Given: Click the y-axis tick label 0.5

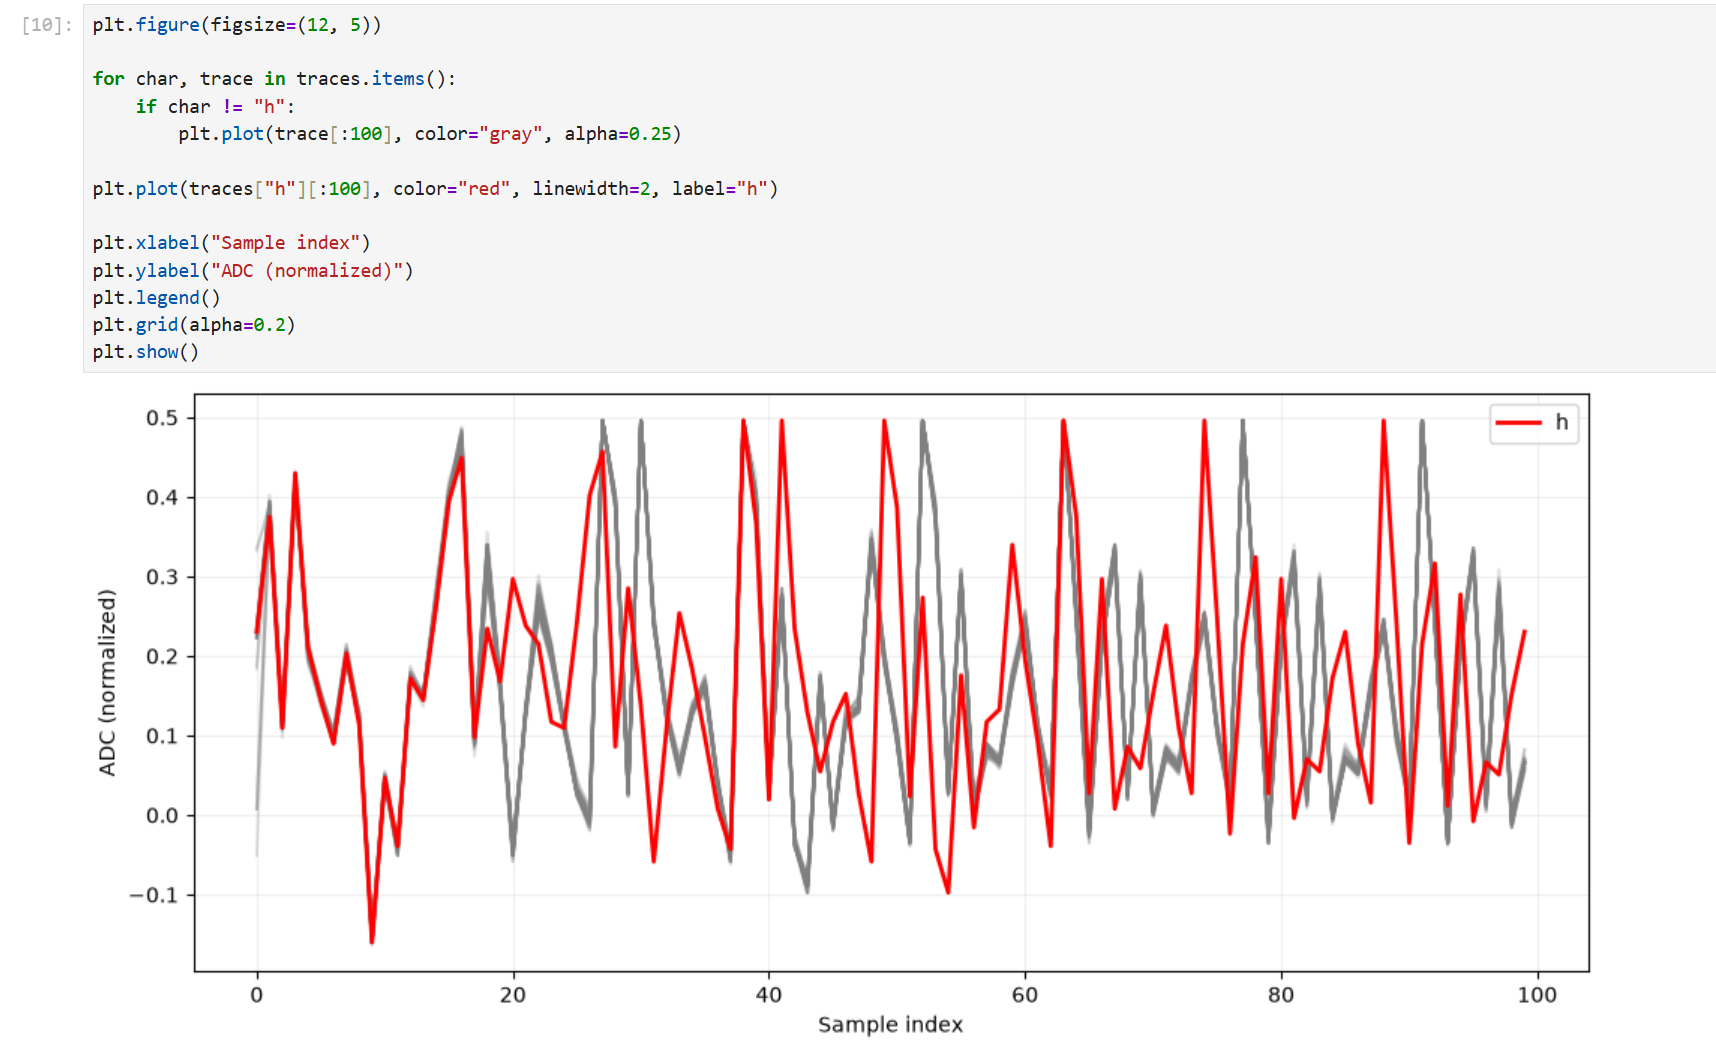Looking at the screenshot, I should click(162, 418).
